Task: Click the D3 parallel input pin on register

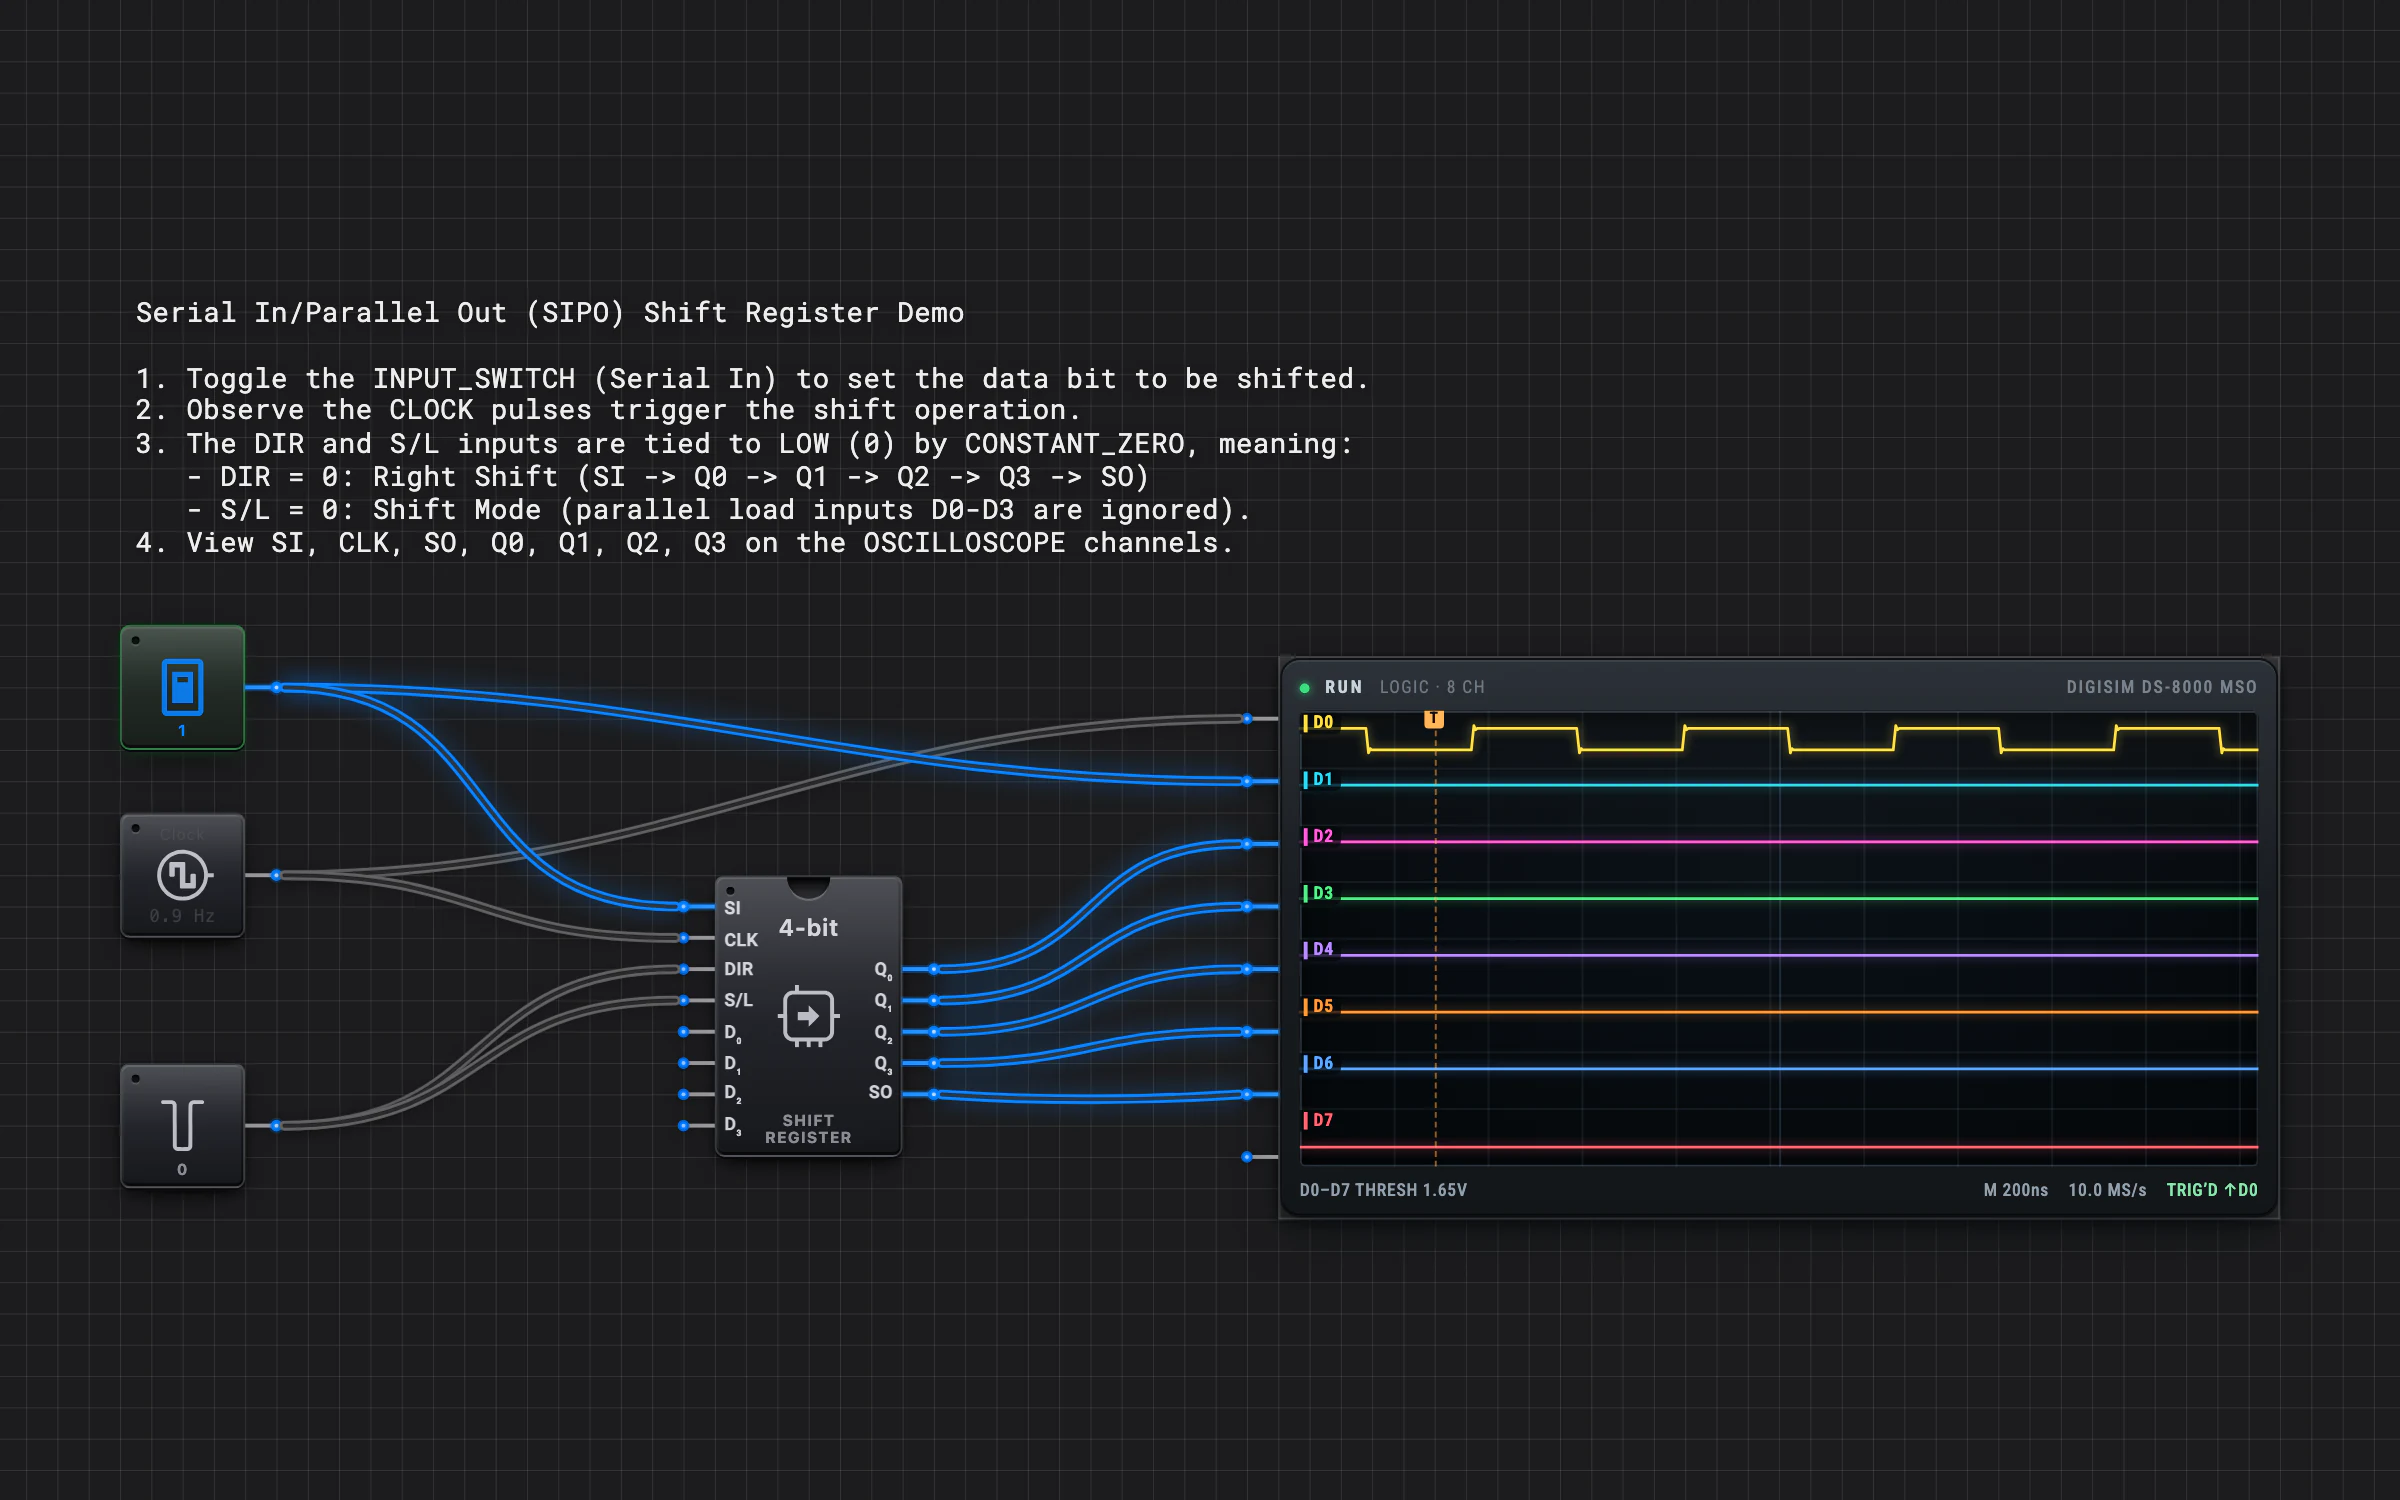Action: point(684,1125)
